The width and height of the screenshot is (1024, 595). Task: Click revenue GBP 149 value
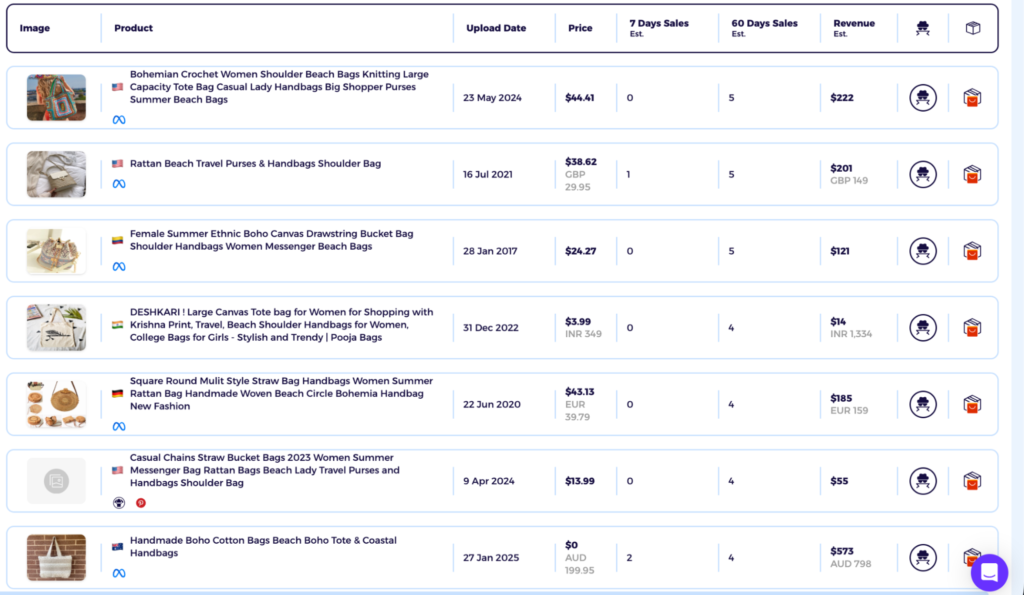[x=849, y=181]
